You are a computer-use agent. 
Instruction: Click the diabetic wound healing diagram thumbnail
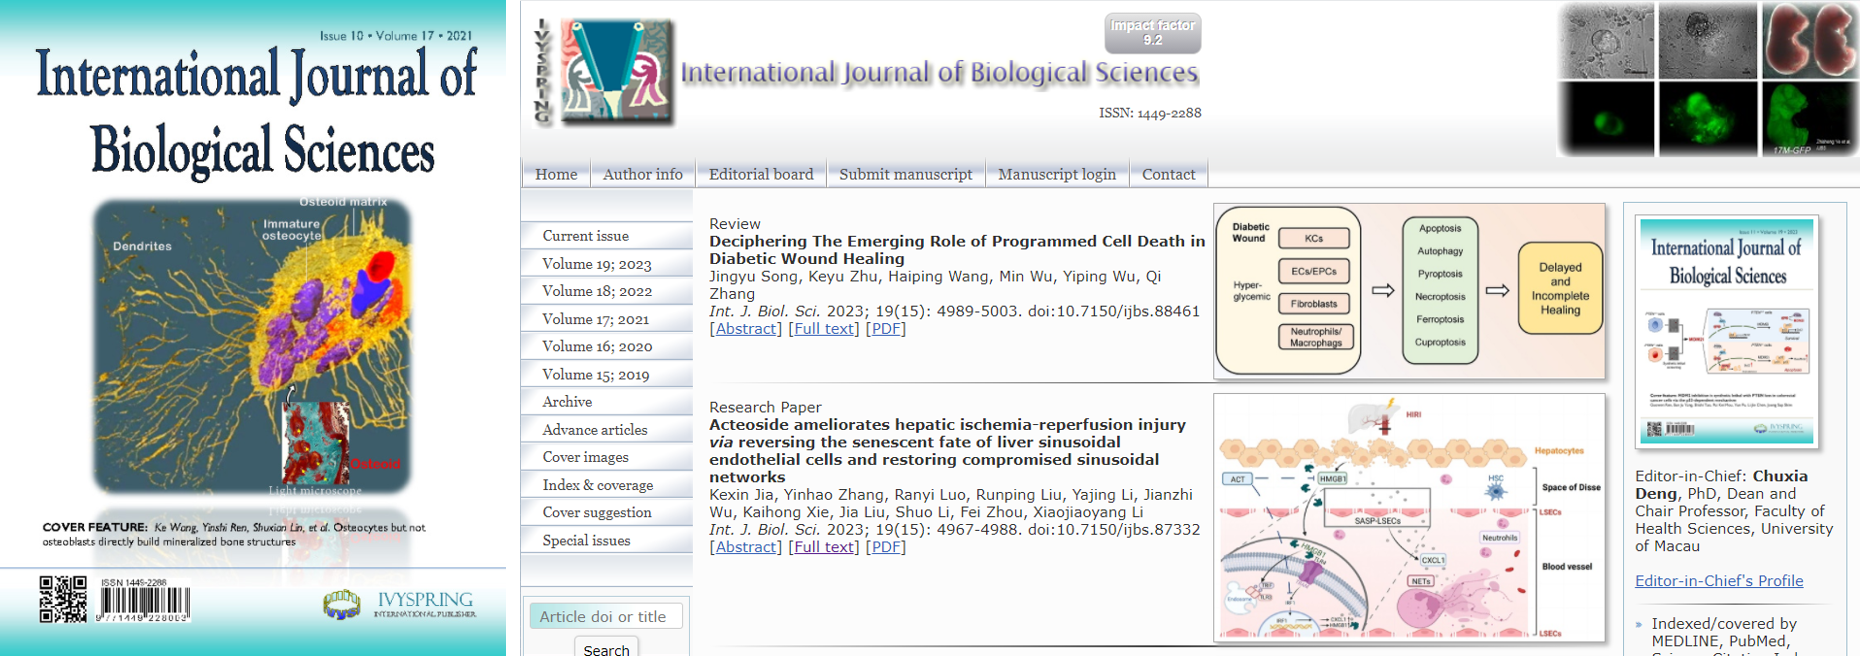pyautogui.click(x=1409, y=291)
